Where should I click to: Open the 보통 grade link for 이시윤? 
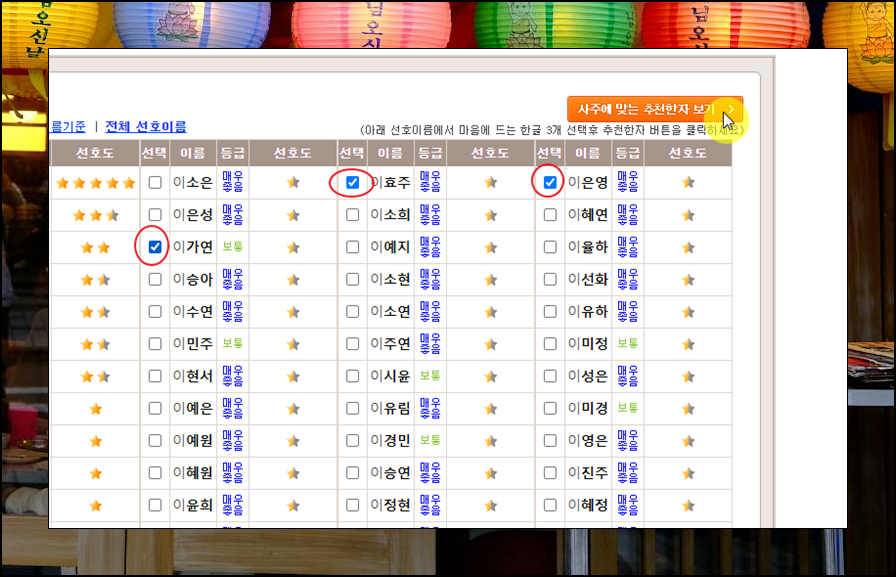pos(430,375)
